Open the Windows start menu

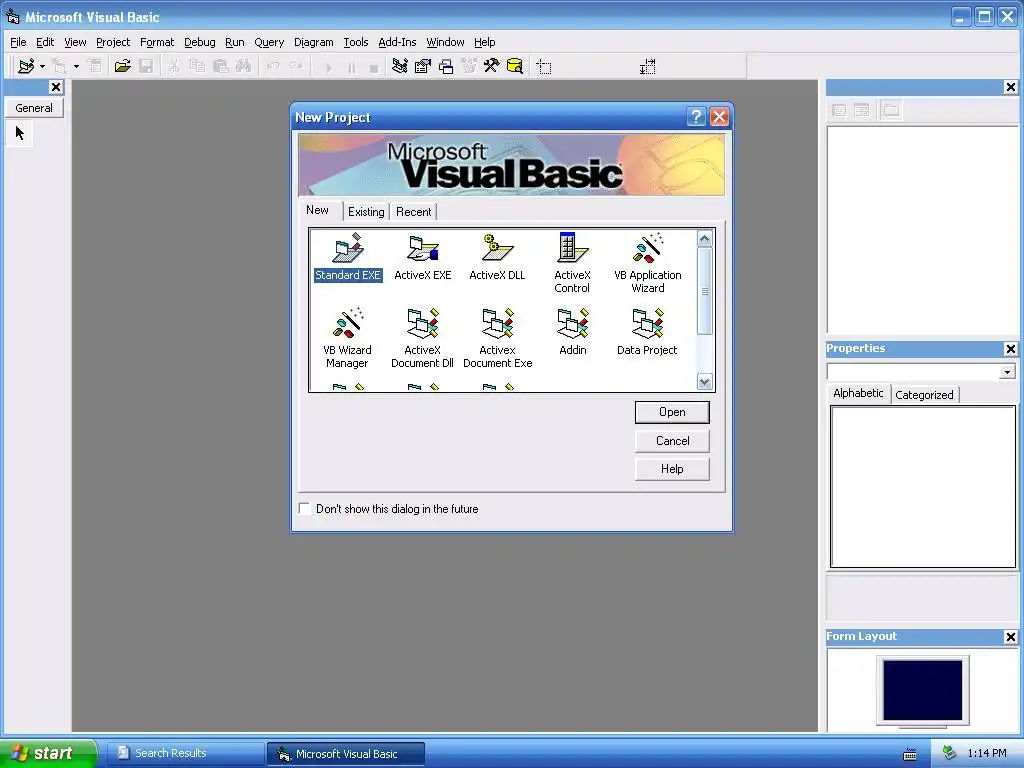(x=48, y=753)
